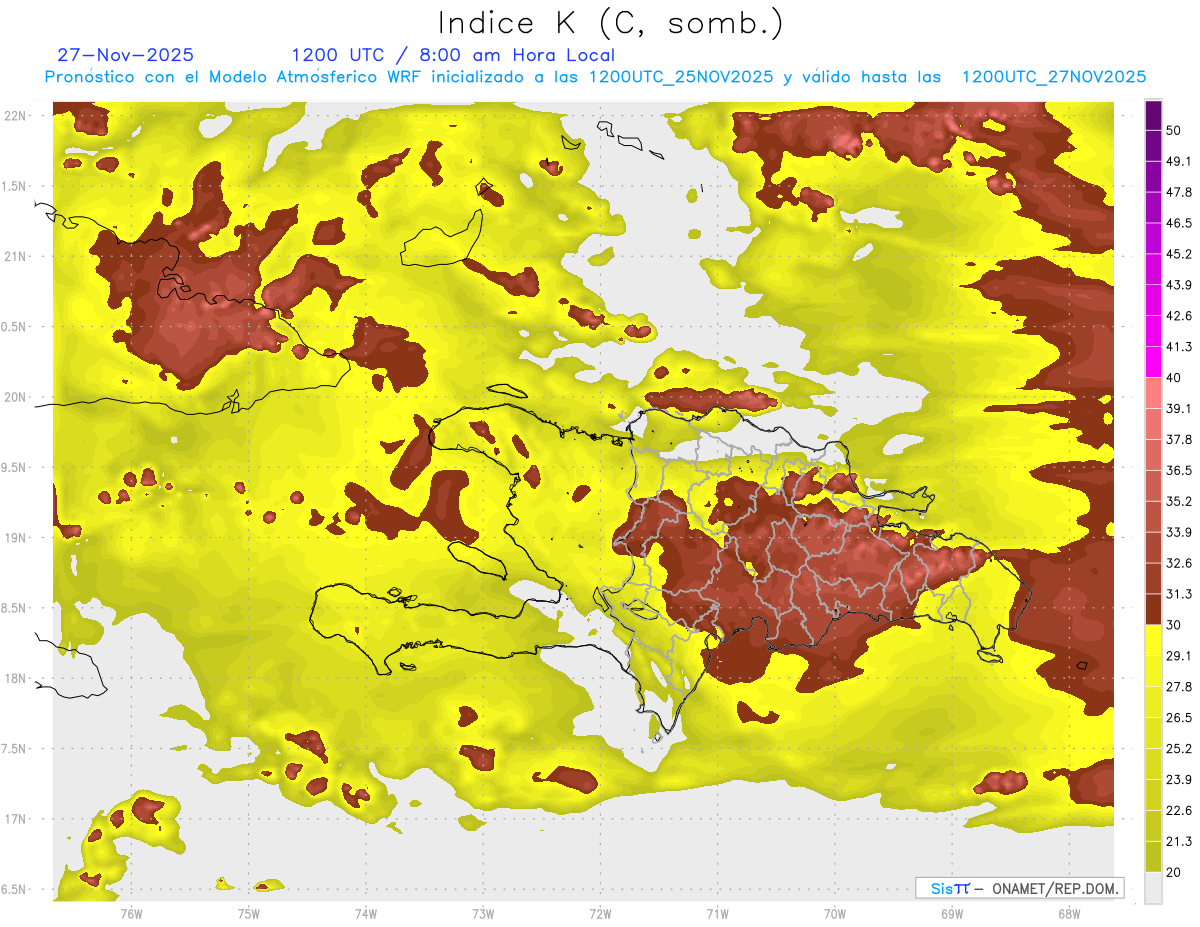Click the '19N' latitude label
Viewport: 1200px width, 927px height.
coord(17,538)
